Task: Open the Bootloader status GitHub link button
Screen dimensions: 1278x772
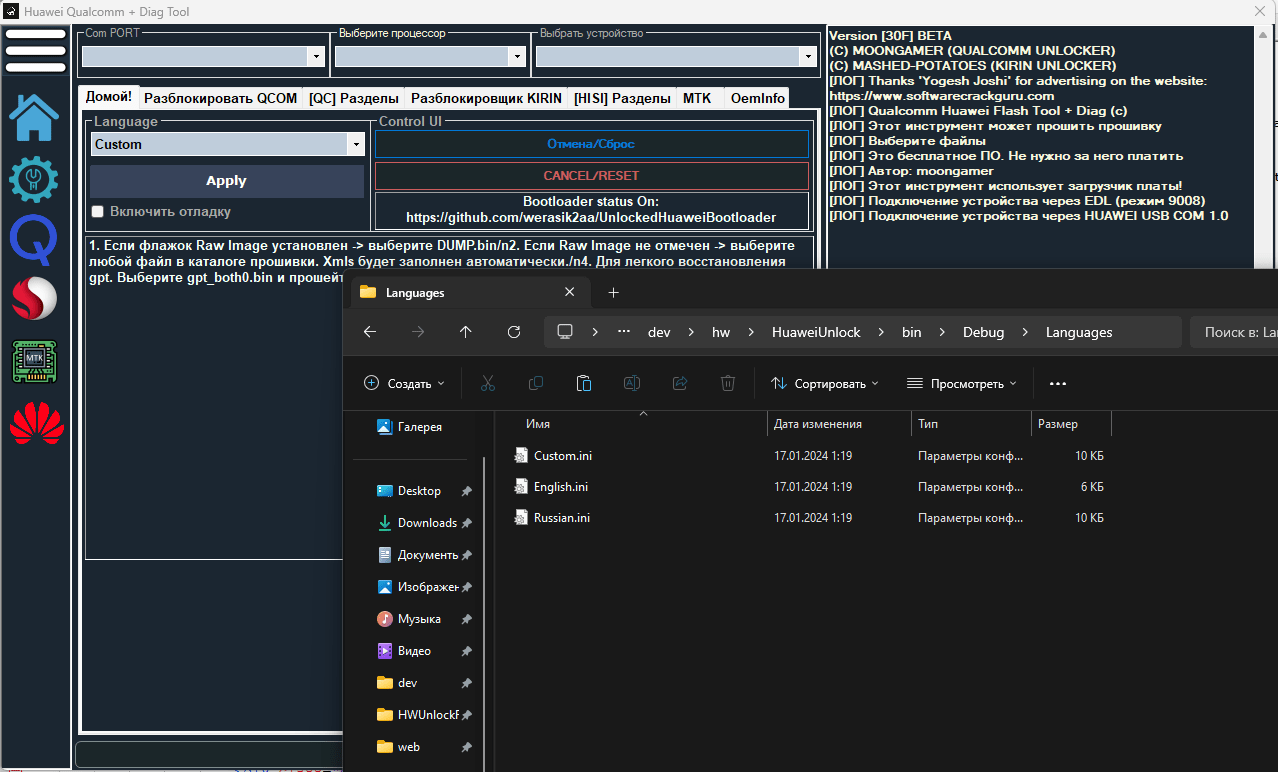Action: click(x=591, y=210)
